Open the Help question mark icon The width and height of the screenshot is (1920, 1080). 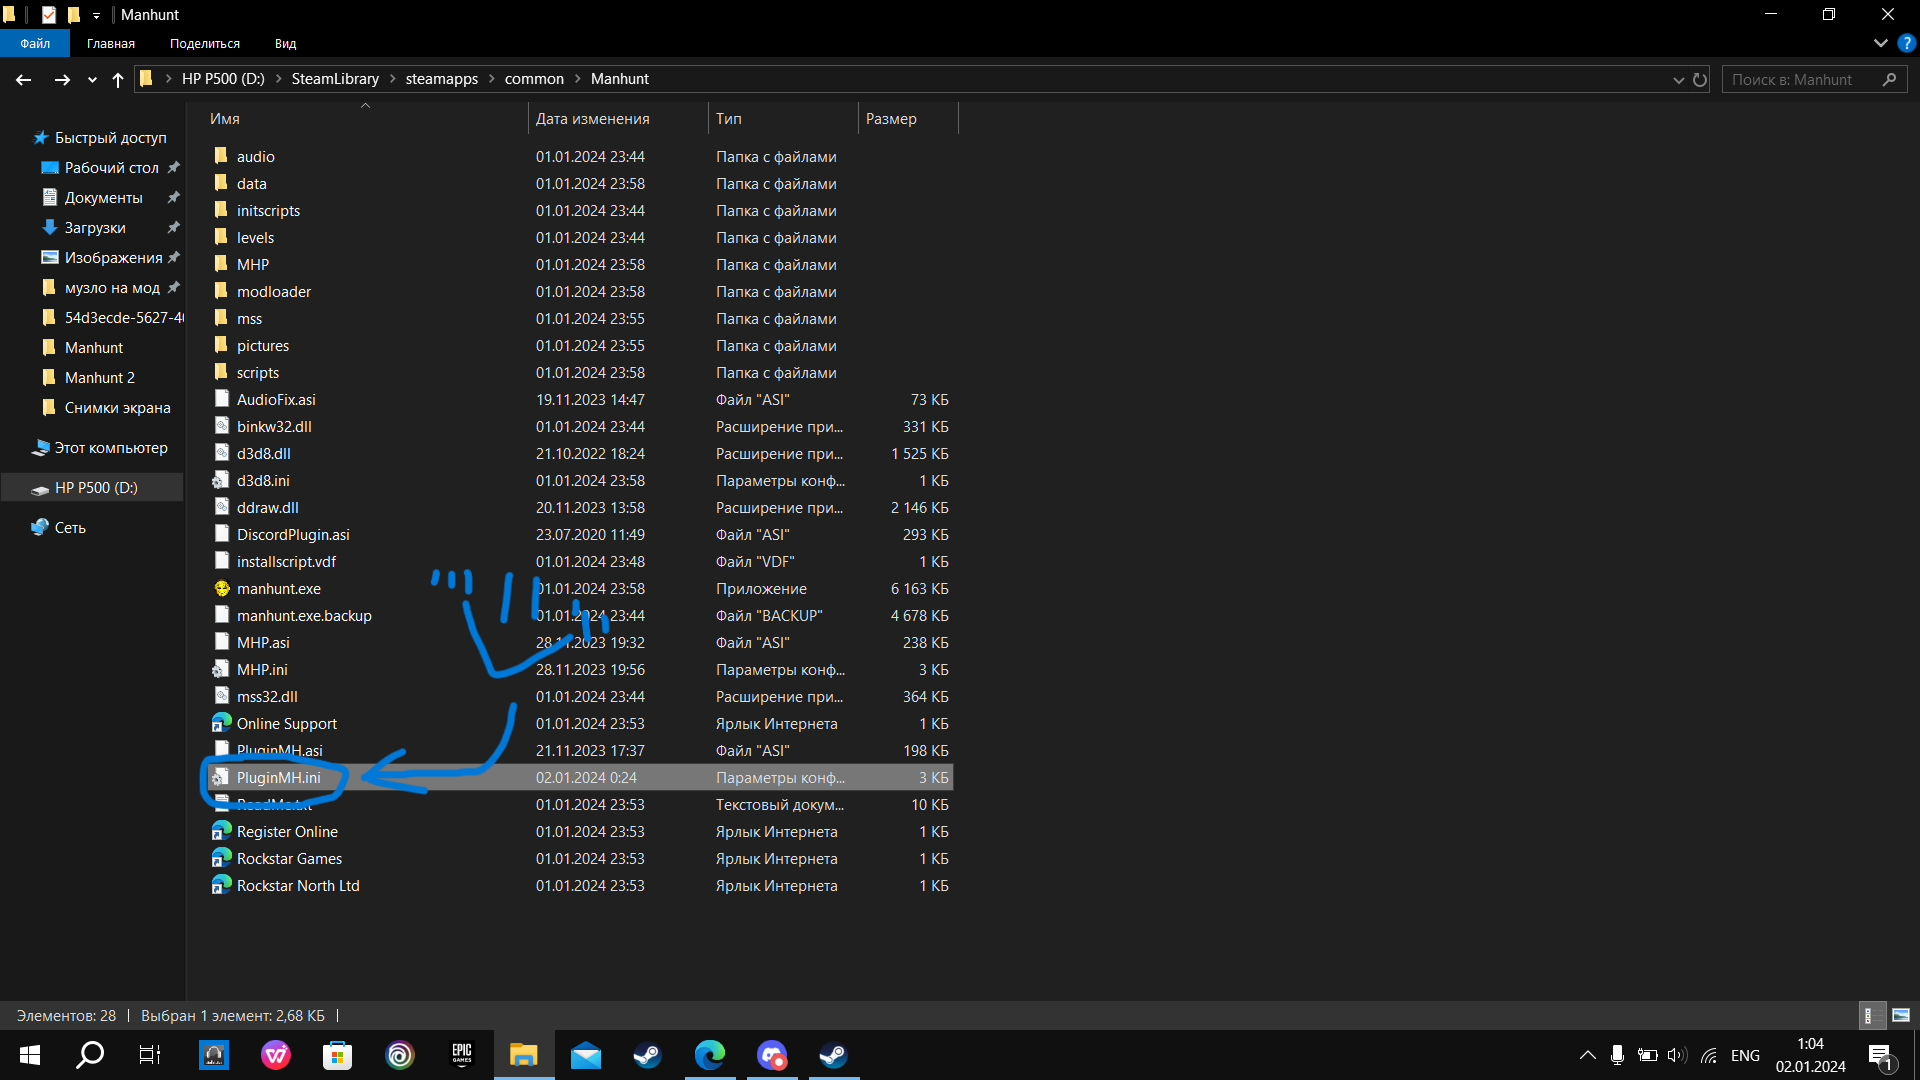(x=1906, y=43)
